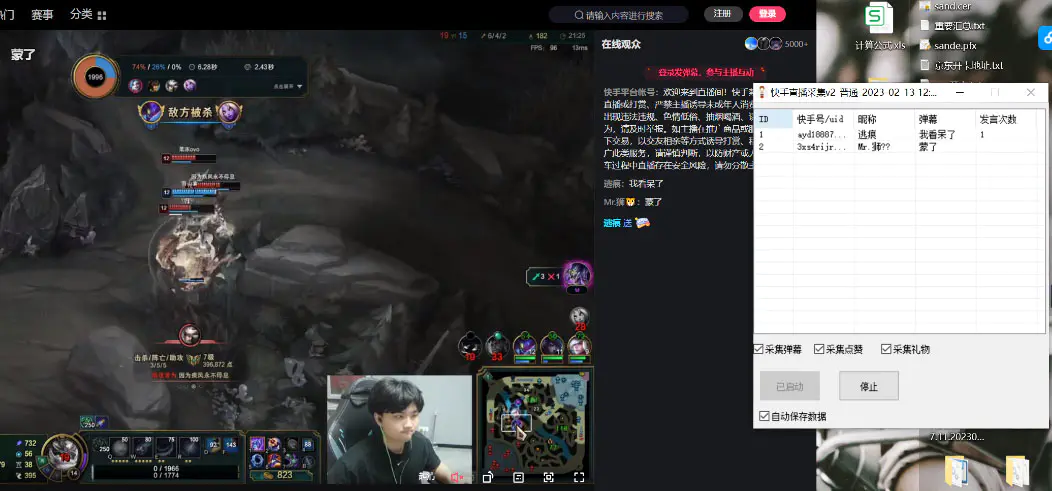Viewport: 1052px width, 491px height.
Task: Click the search magnifier icon
Action: 578,15
